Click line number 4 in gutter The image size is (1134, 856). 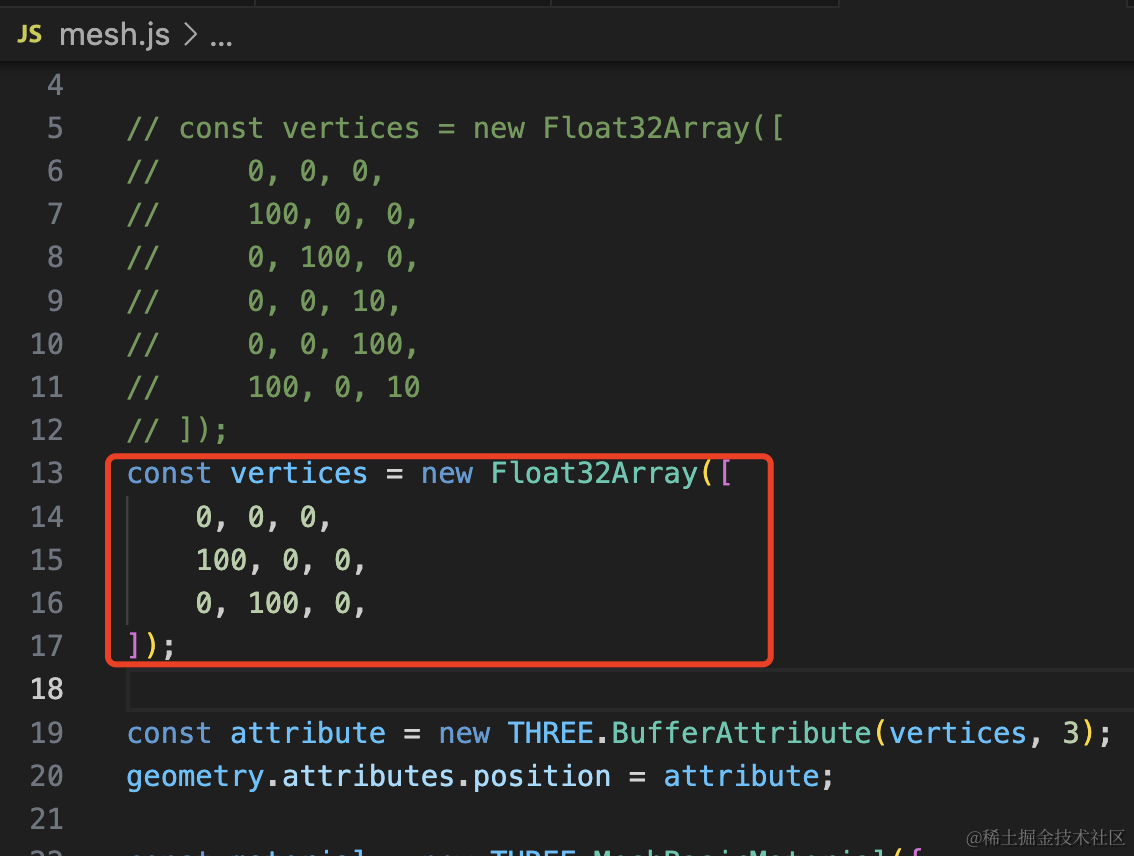pyautogui.click(x=55, y=85)
